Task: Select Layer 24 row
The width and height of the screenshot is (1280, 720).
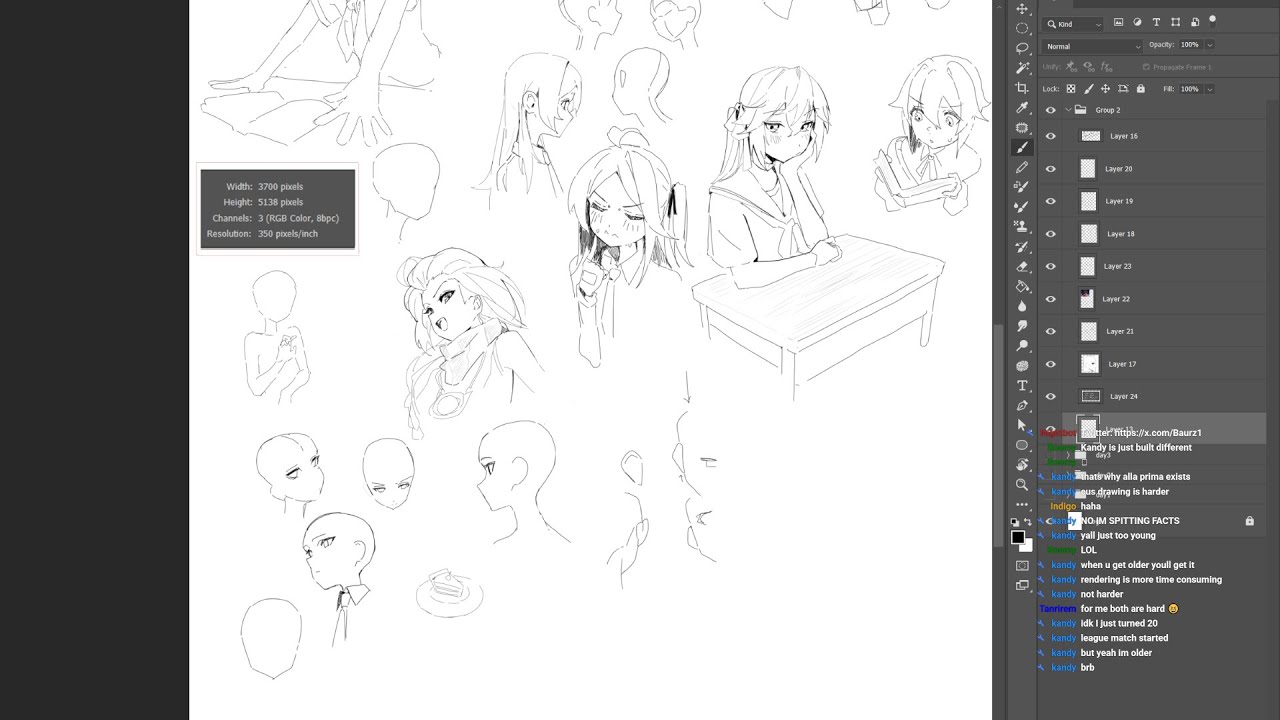Action: tap(1153, 396)
